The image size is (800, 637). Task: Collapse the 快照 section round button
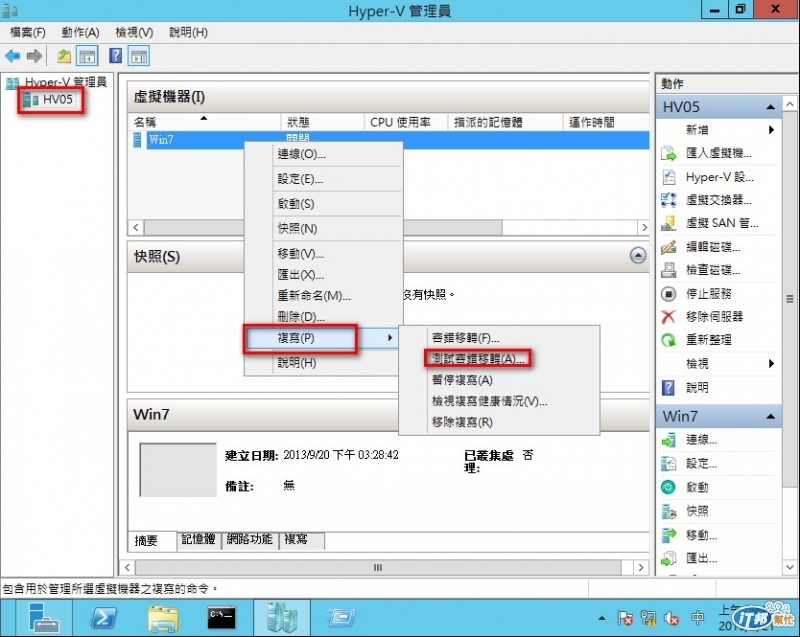click(x=638, y=255)
